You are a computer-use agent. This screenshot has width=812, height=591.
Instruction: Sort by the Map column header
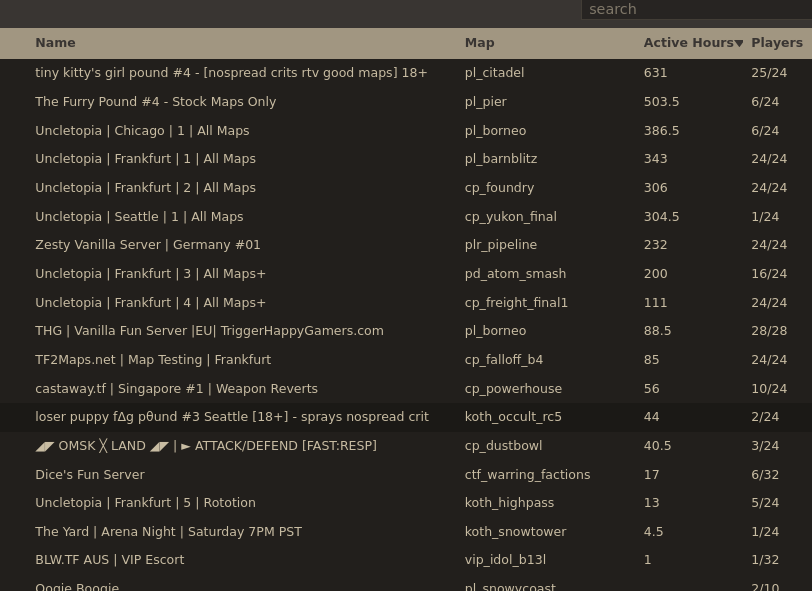click(480, 43)
